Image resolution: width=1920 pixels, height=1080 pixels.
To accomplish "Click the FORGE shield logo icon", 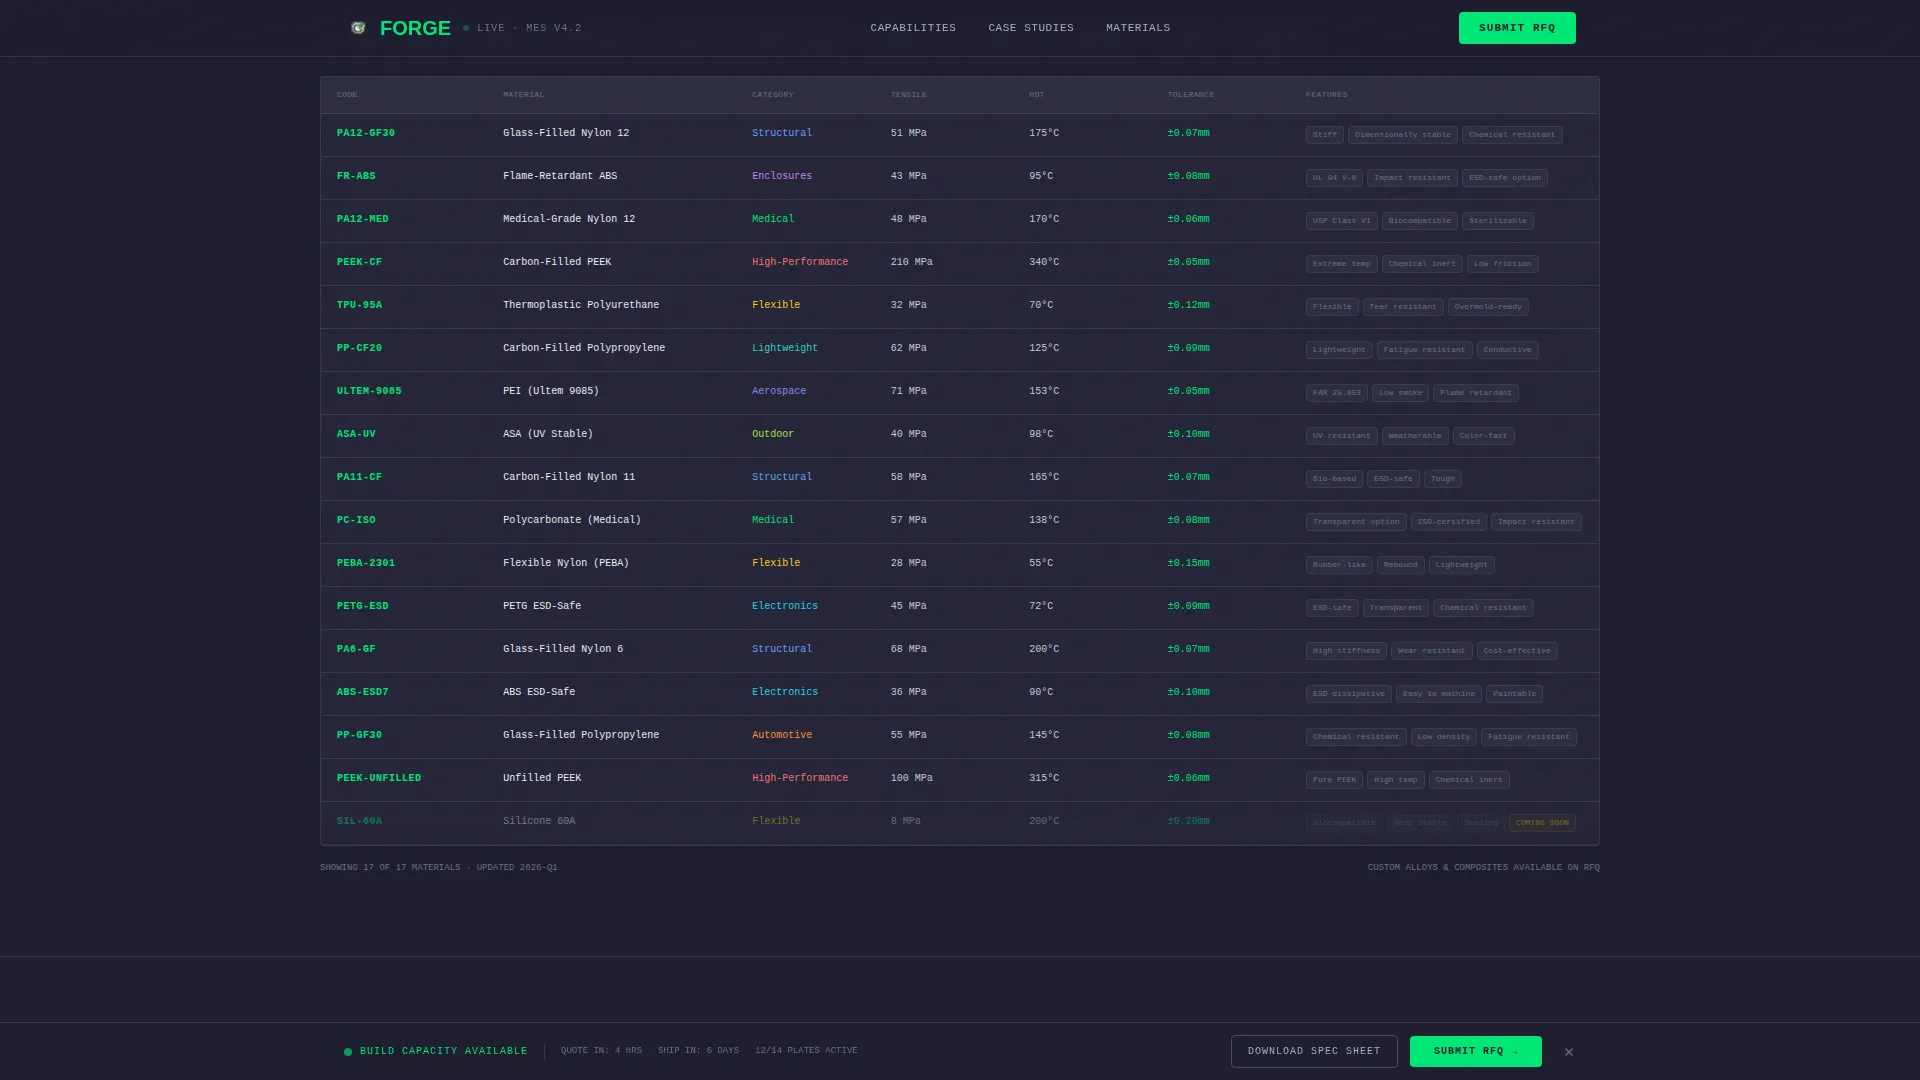I will point(358,28).
